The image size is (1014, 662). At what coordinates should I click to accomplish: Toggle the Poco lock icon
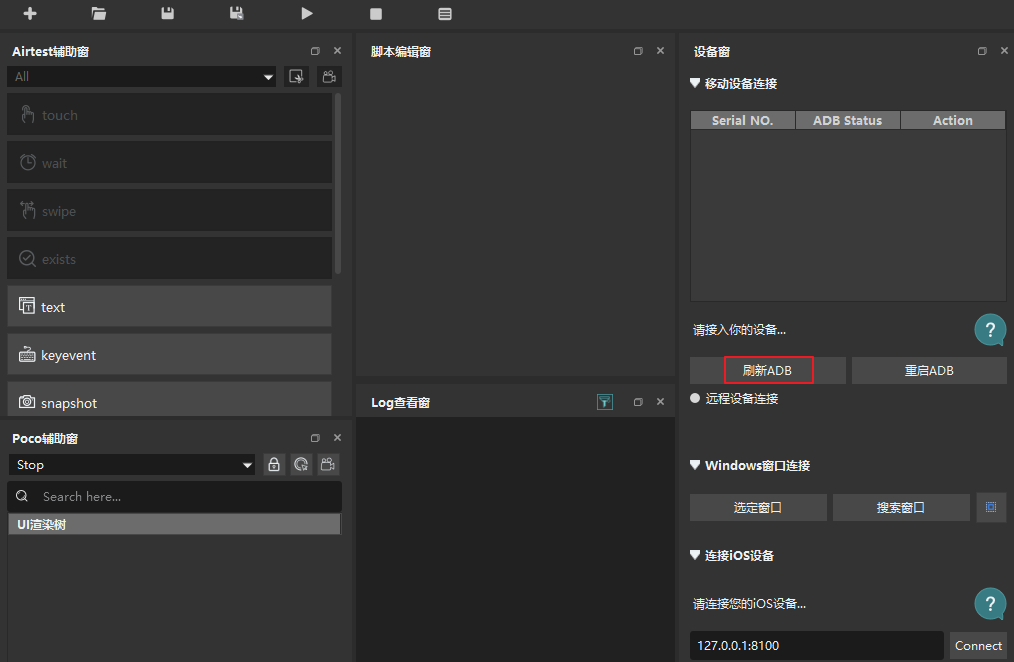[274, 464]
